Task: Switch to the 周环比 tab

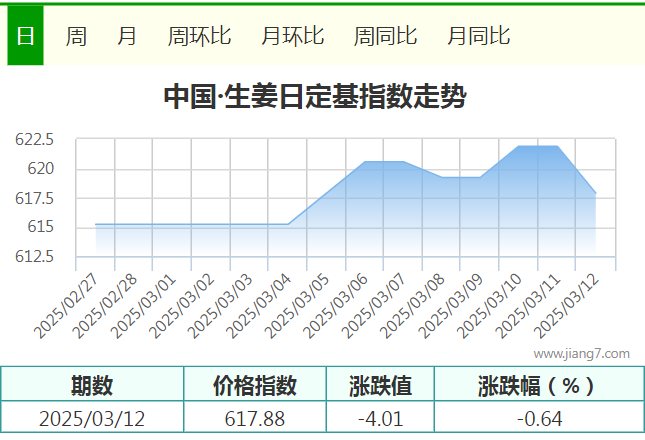Action: click(x=199, y=37)
